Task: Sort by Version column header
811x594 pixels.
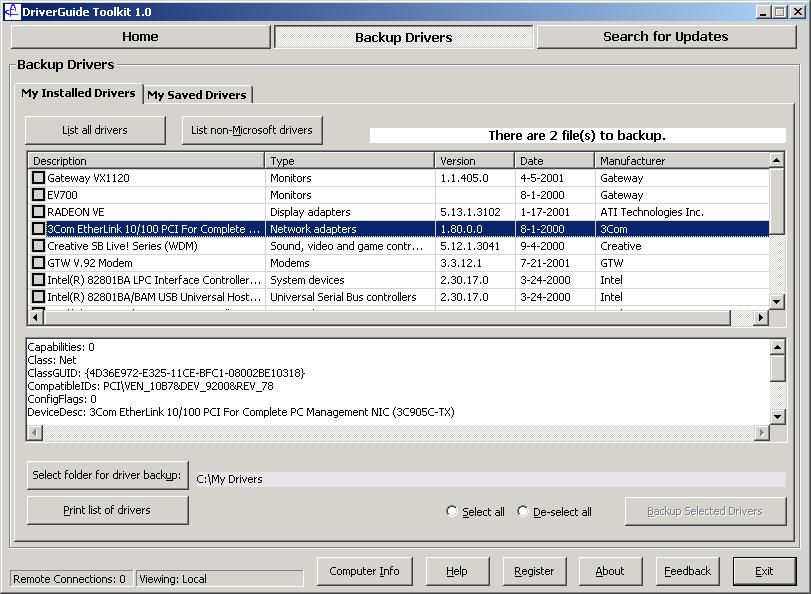Action: point(475,161)
